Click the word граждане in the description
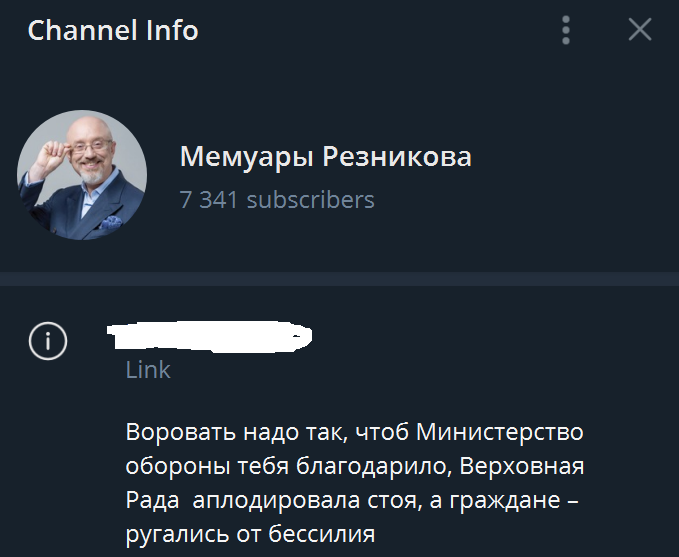This screenshot has height=557, width=679. point(504,501)
